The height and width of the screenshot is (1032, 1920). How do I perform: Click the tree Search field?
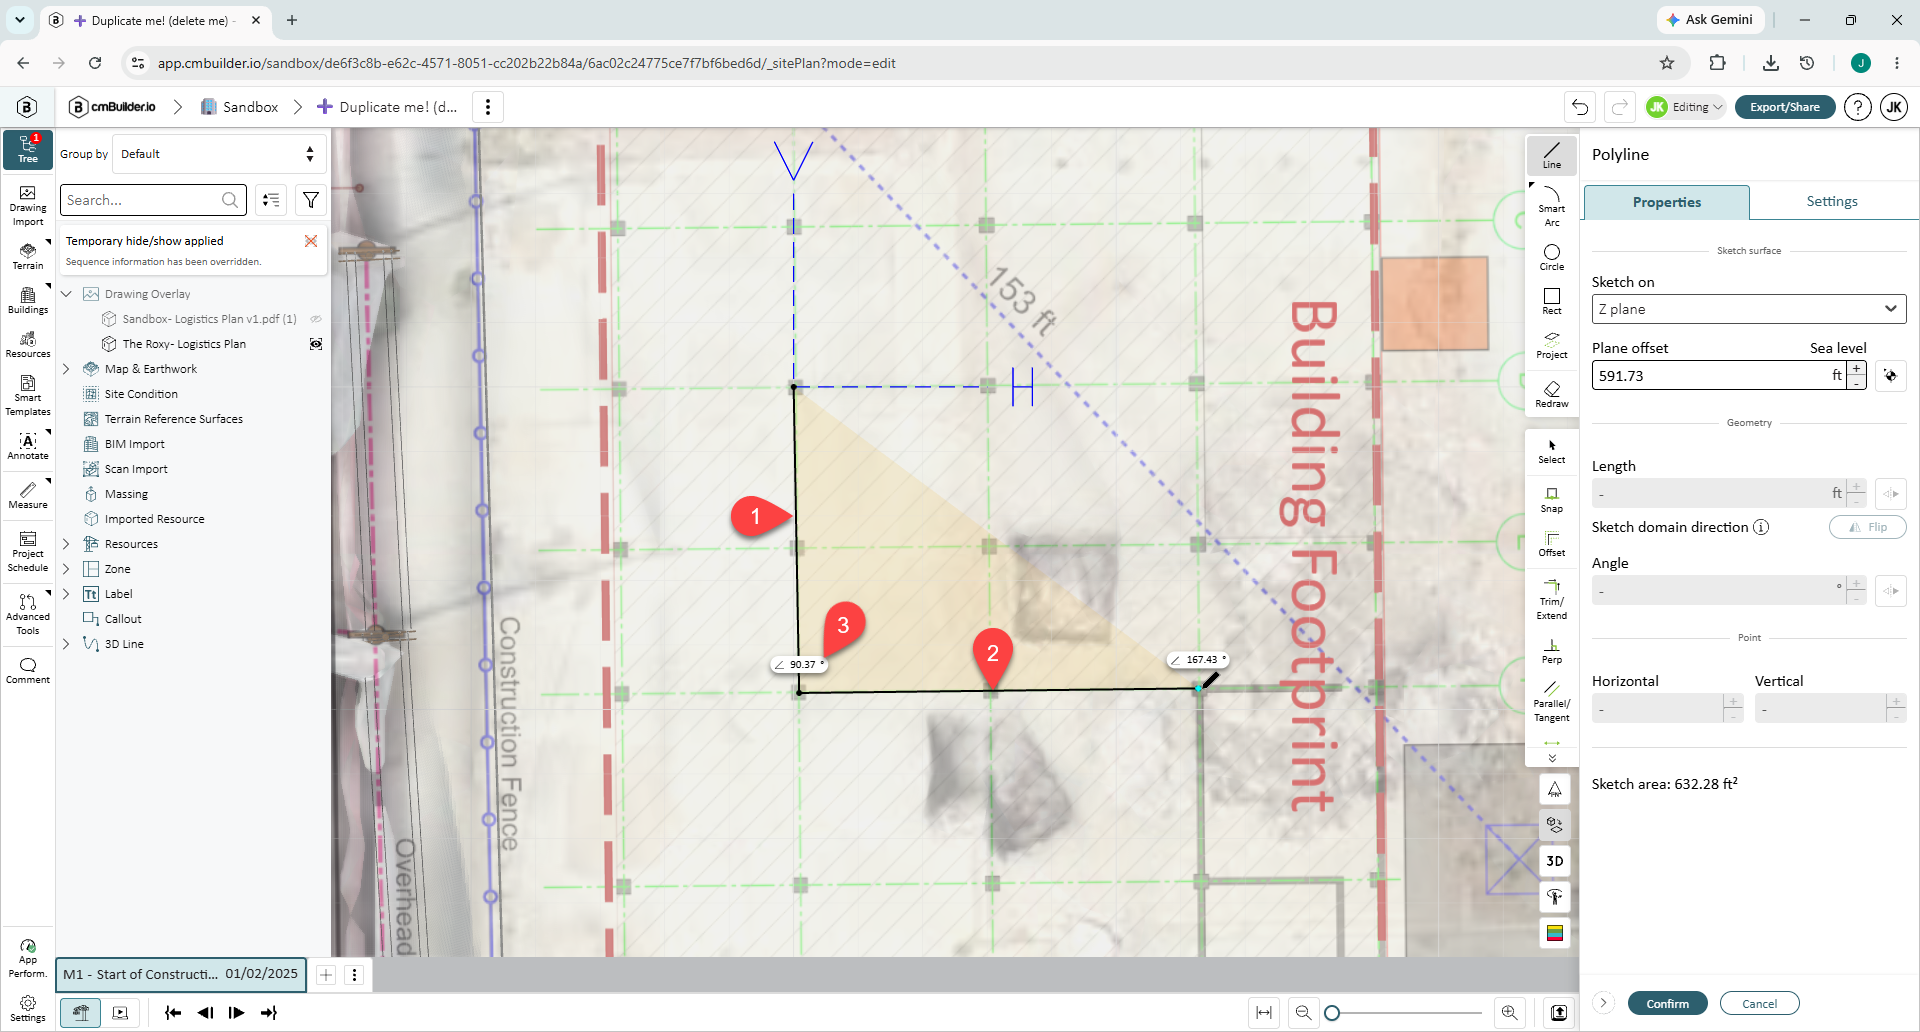[152, 200]
